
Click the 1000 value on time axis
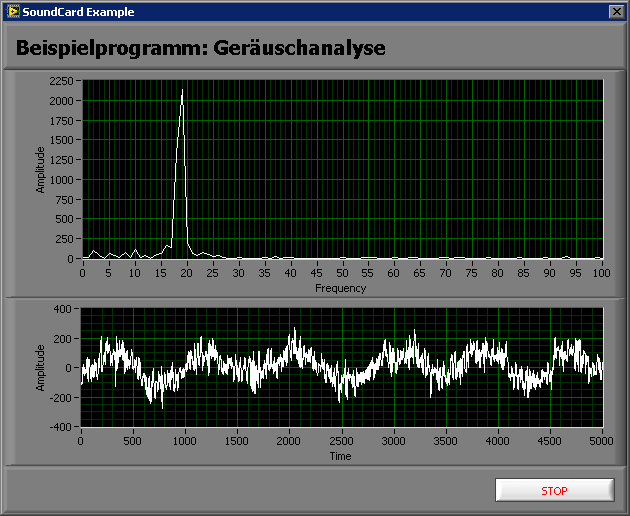pyautogui.click(x=185, y=441)
